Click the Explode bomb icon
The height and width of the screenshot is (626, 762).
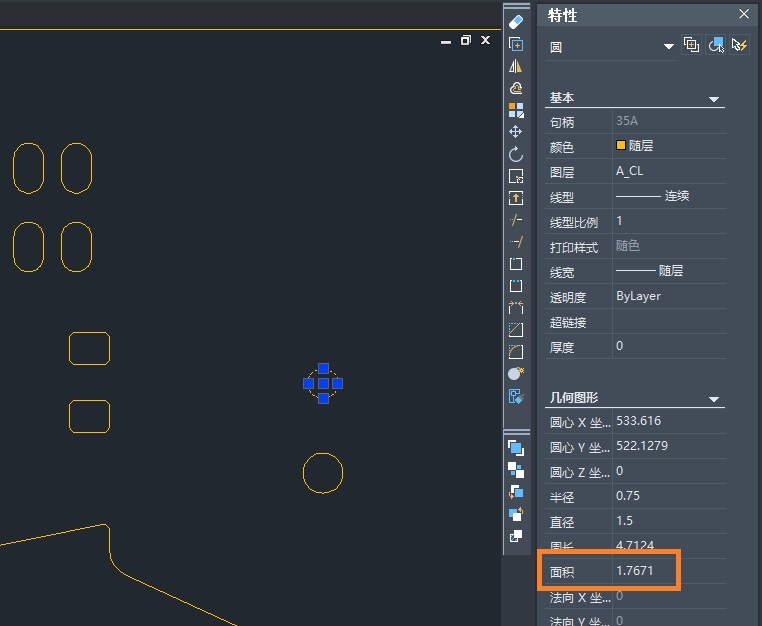(x=516, y=373)
